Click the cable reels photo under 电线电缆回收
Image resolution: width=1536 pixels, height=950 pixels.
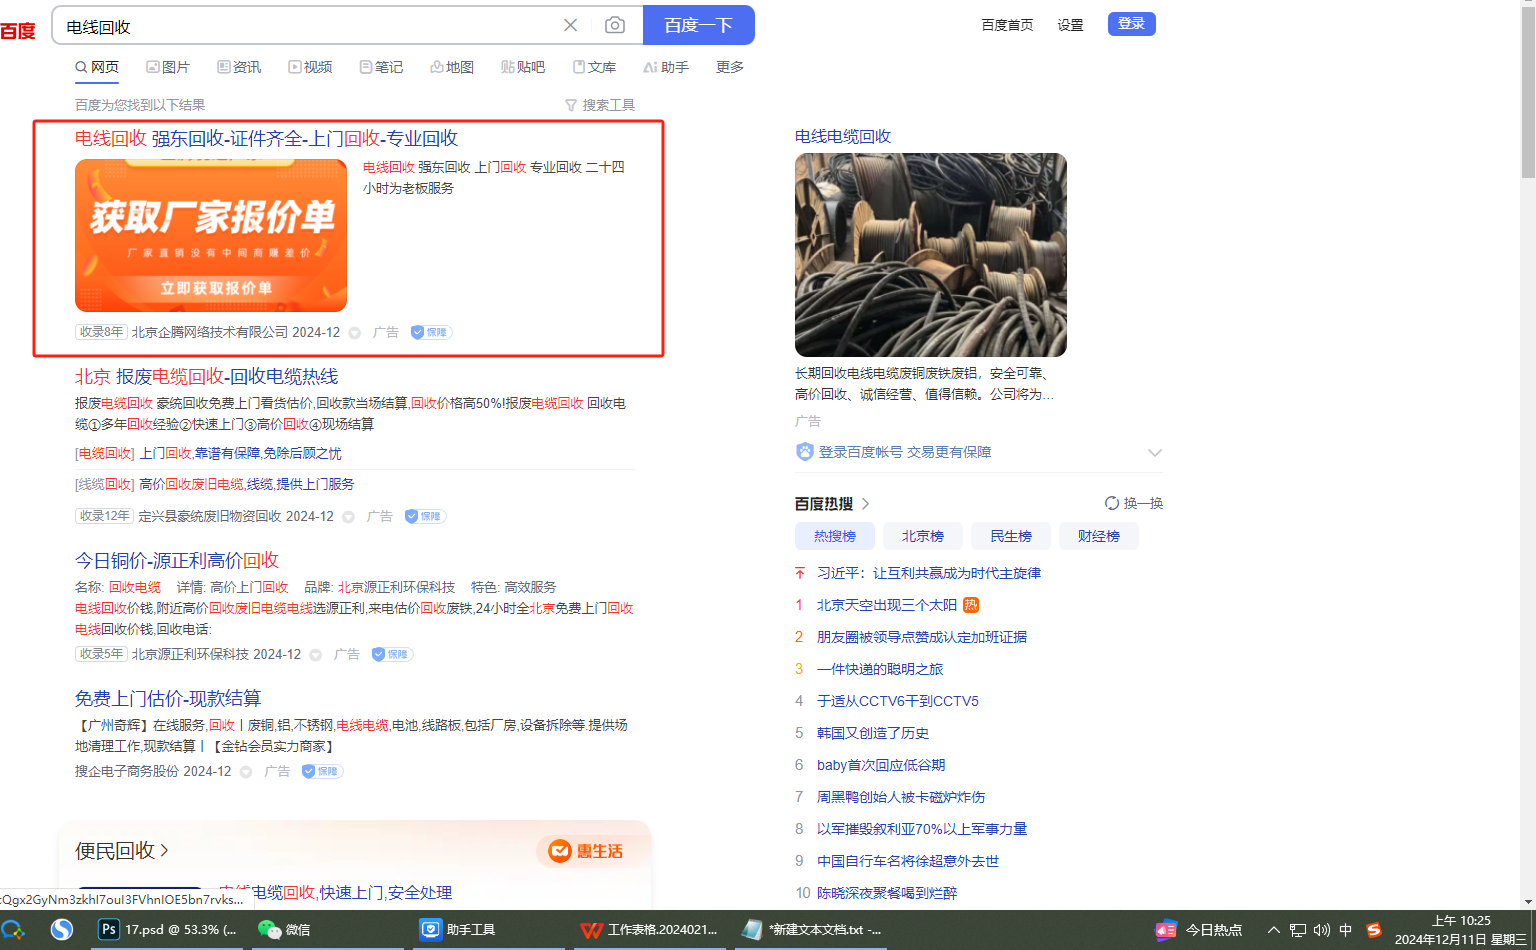click(931, 255)
